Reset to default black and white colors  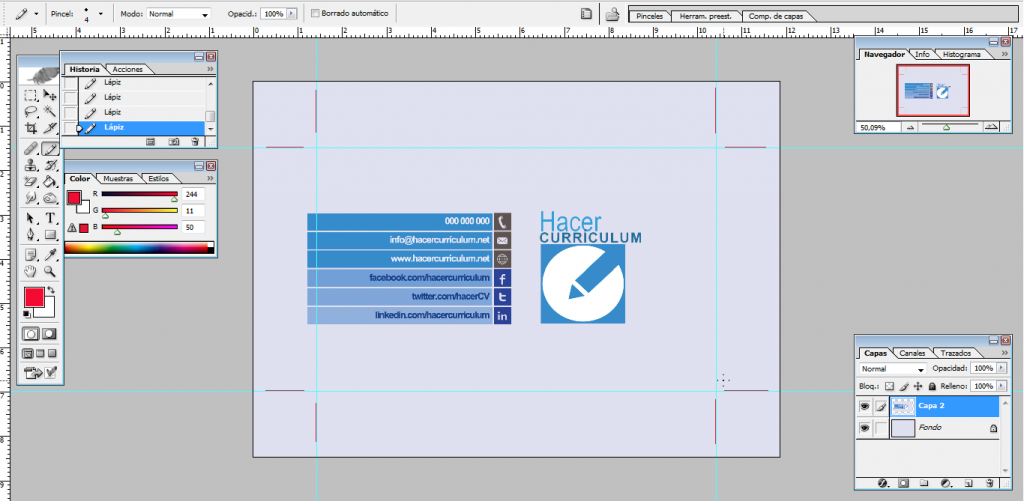point(27,315)
